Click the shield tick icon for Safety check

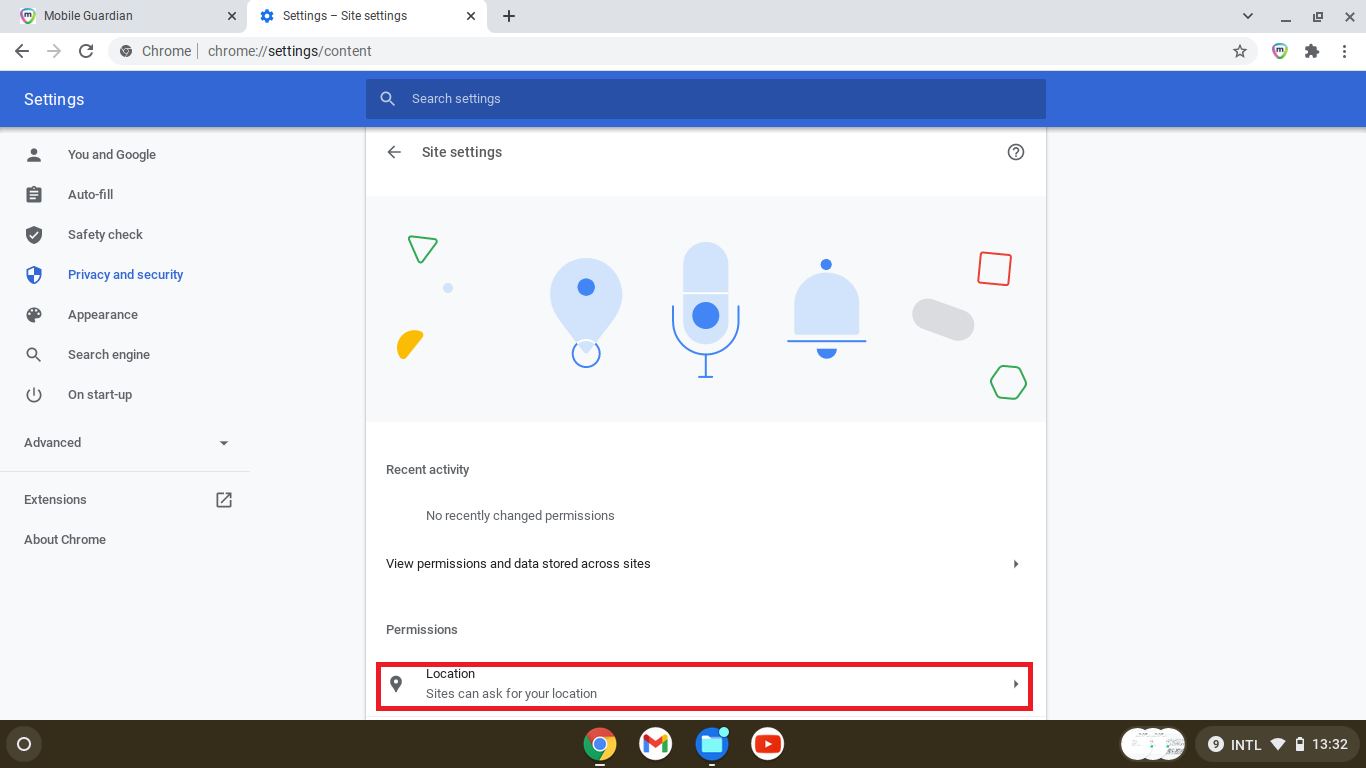point(34,235)
